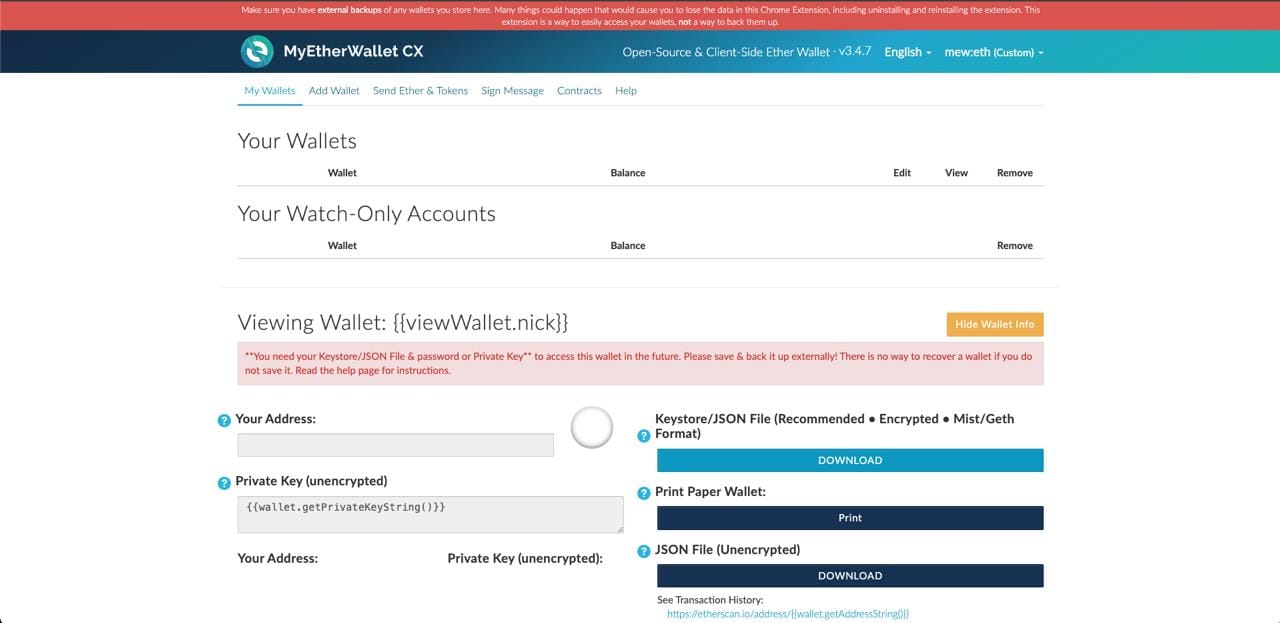Open help for JSON File (Unencrypted)
The image size is (1280, 623).
(642, 551)
